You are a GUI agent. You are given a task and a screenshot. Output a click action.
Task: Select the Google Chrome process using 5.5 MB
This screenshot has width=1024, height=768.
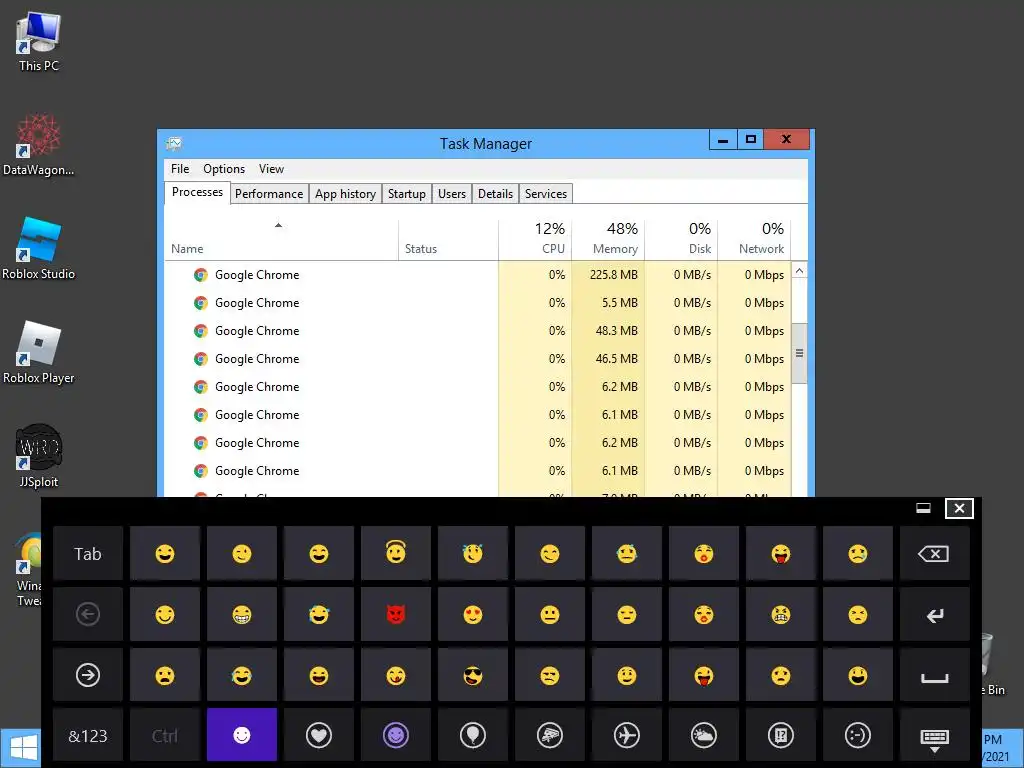click(x=478, y=303)
